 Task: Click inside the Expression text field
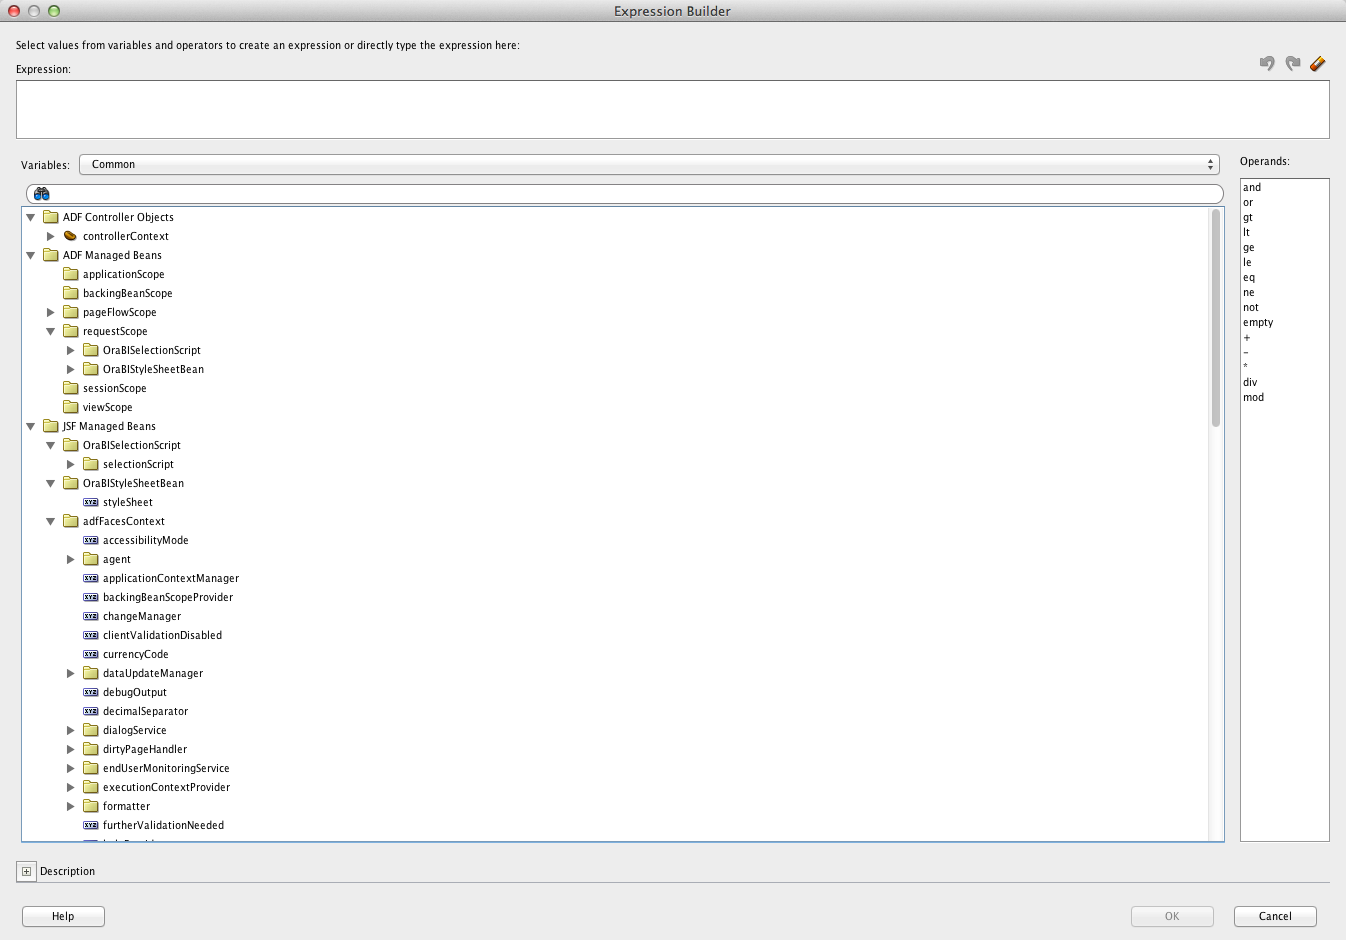pyautogui.click(x=672, y=109)
